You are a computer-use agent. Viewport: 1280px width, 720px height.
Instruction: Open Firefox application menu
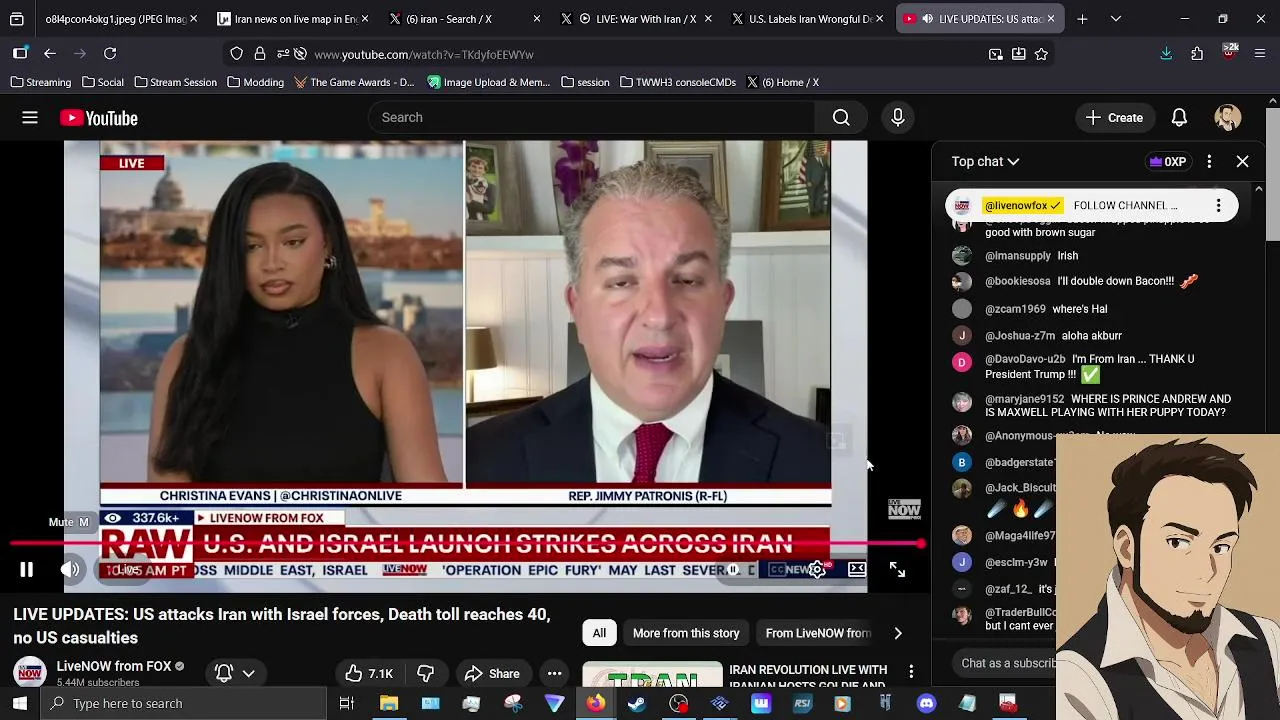pos(1260,54)
